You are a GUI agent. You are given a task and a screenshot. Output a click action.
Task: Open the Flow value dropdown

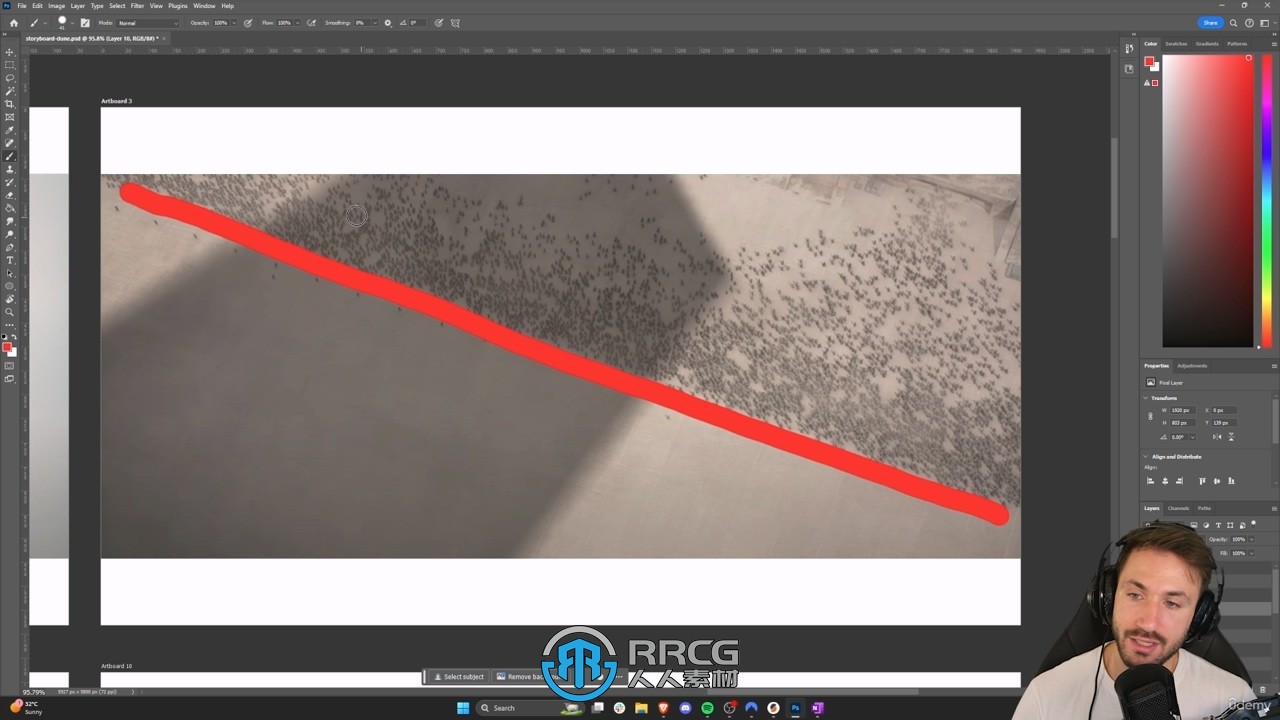click(296, 22)
